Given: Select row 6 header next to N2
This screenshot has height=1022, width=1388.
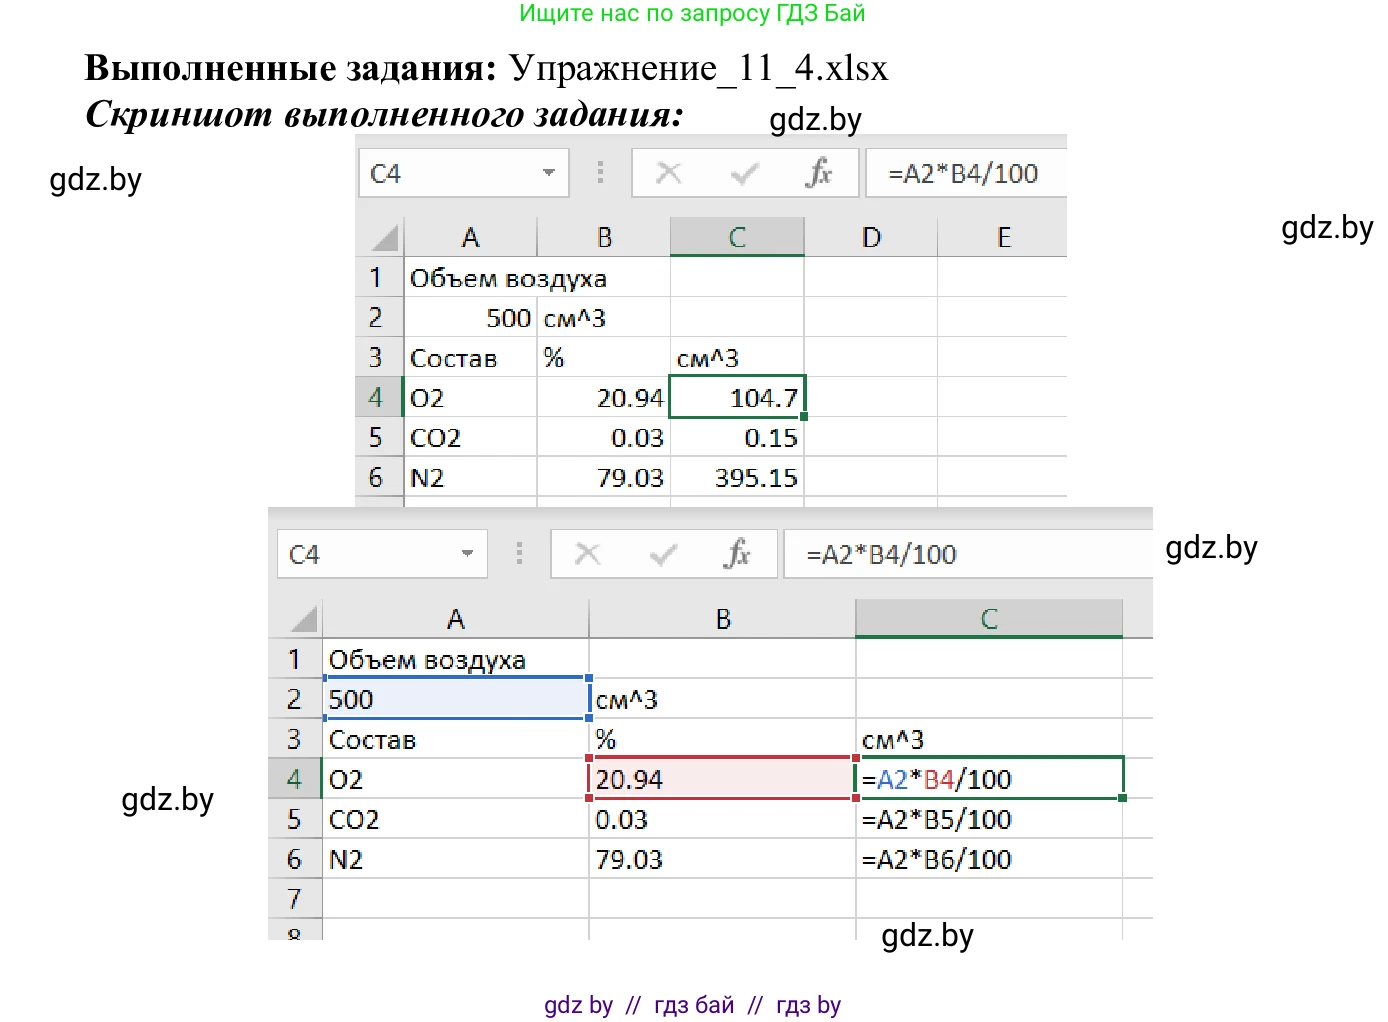Looking at the screenshot, I should (294, 858).
